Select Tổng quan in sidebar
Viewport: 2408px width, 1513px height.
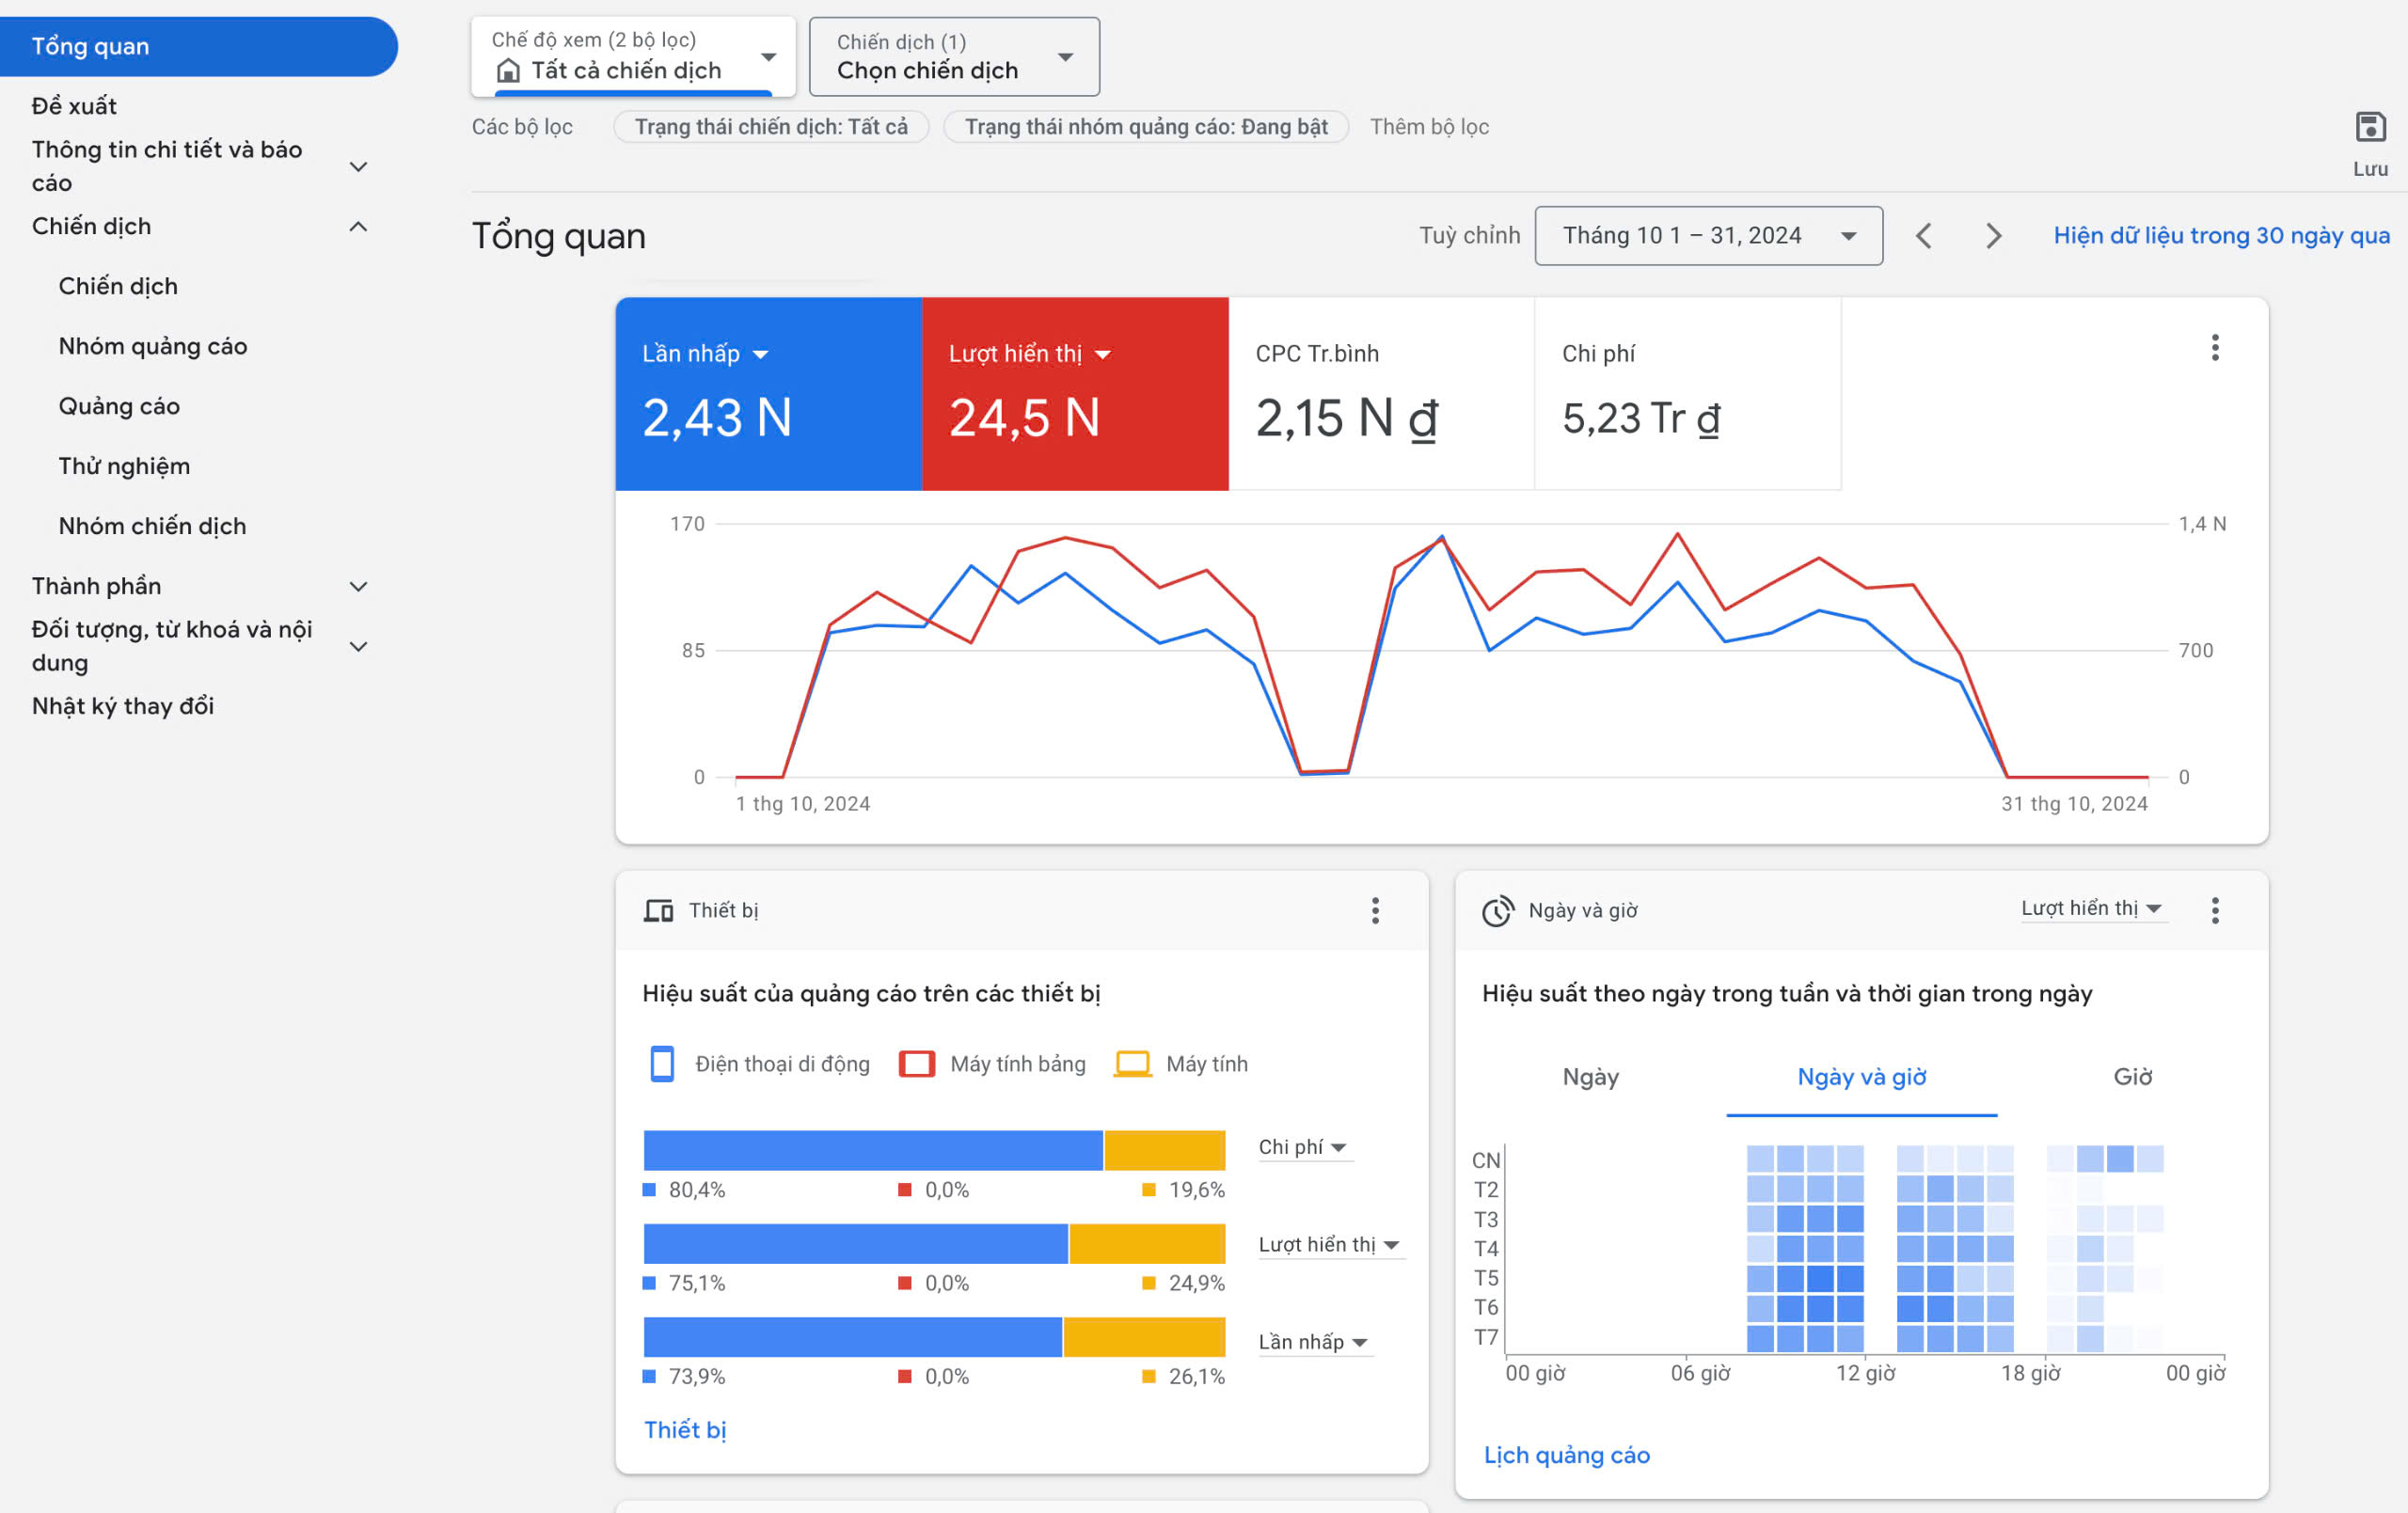pos(199,46)
